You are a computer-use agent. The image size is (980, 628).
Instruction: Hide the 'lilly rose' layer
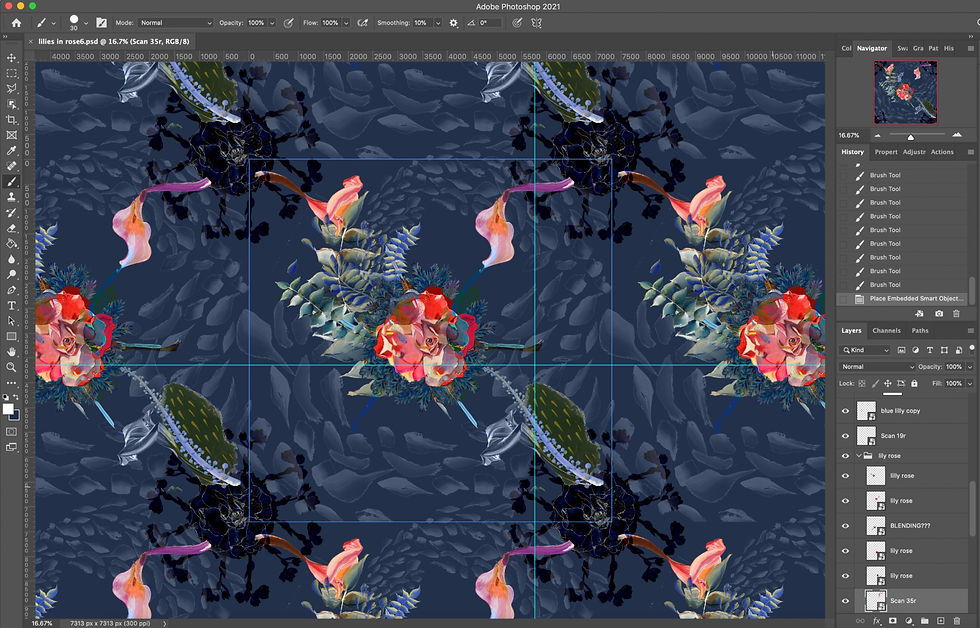[x=846, y=476]
